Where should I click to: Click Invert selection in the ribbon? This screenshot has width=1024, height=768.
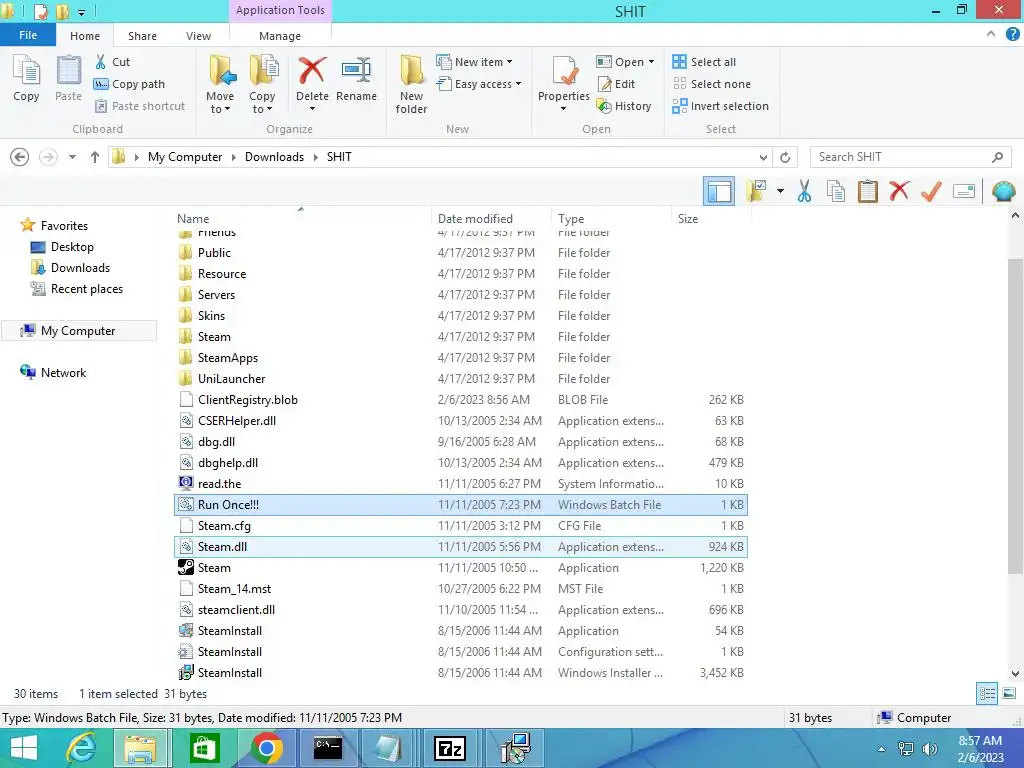coord(720,106)
